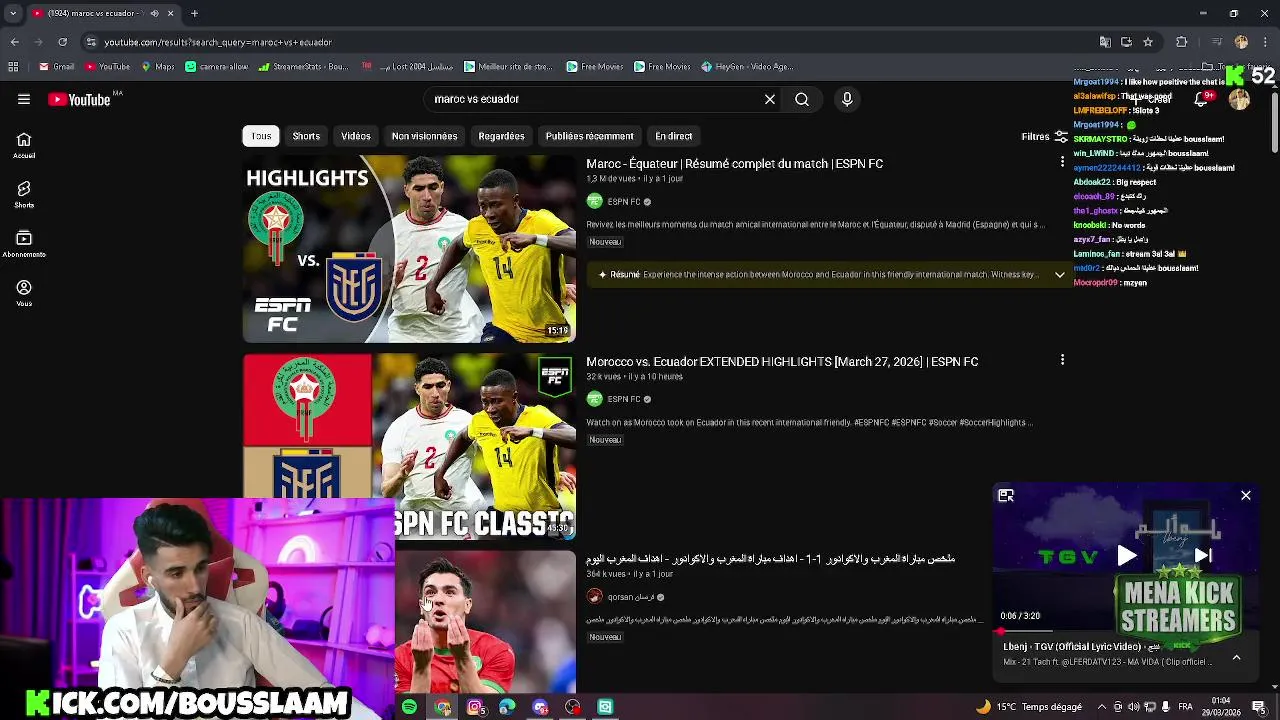Open Morocco vs. Ecuador EXTENDED HIGHLIGHTS title

coord(782,362)
